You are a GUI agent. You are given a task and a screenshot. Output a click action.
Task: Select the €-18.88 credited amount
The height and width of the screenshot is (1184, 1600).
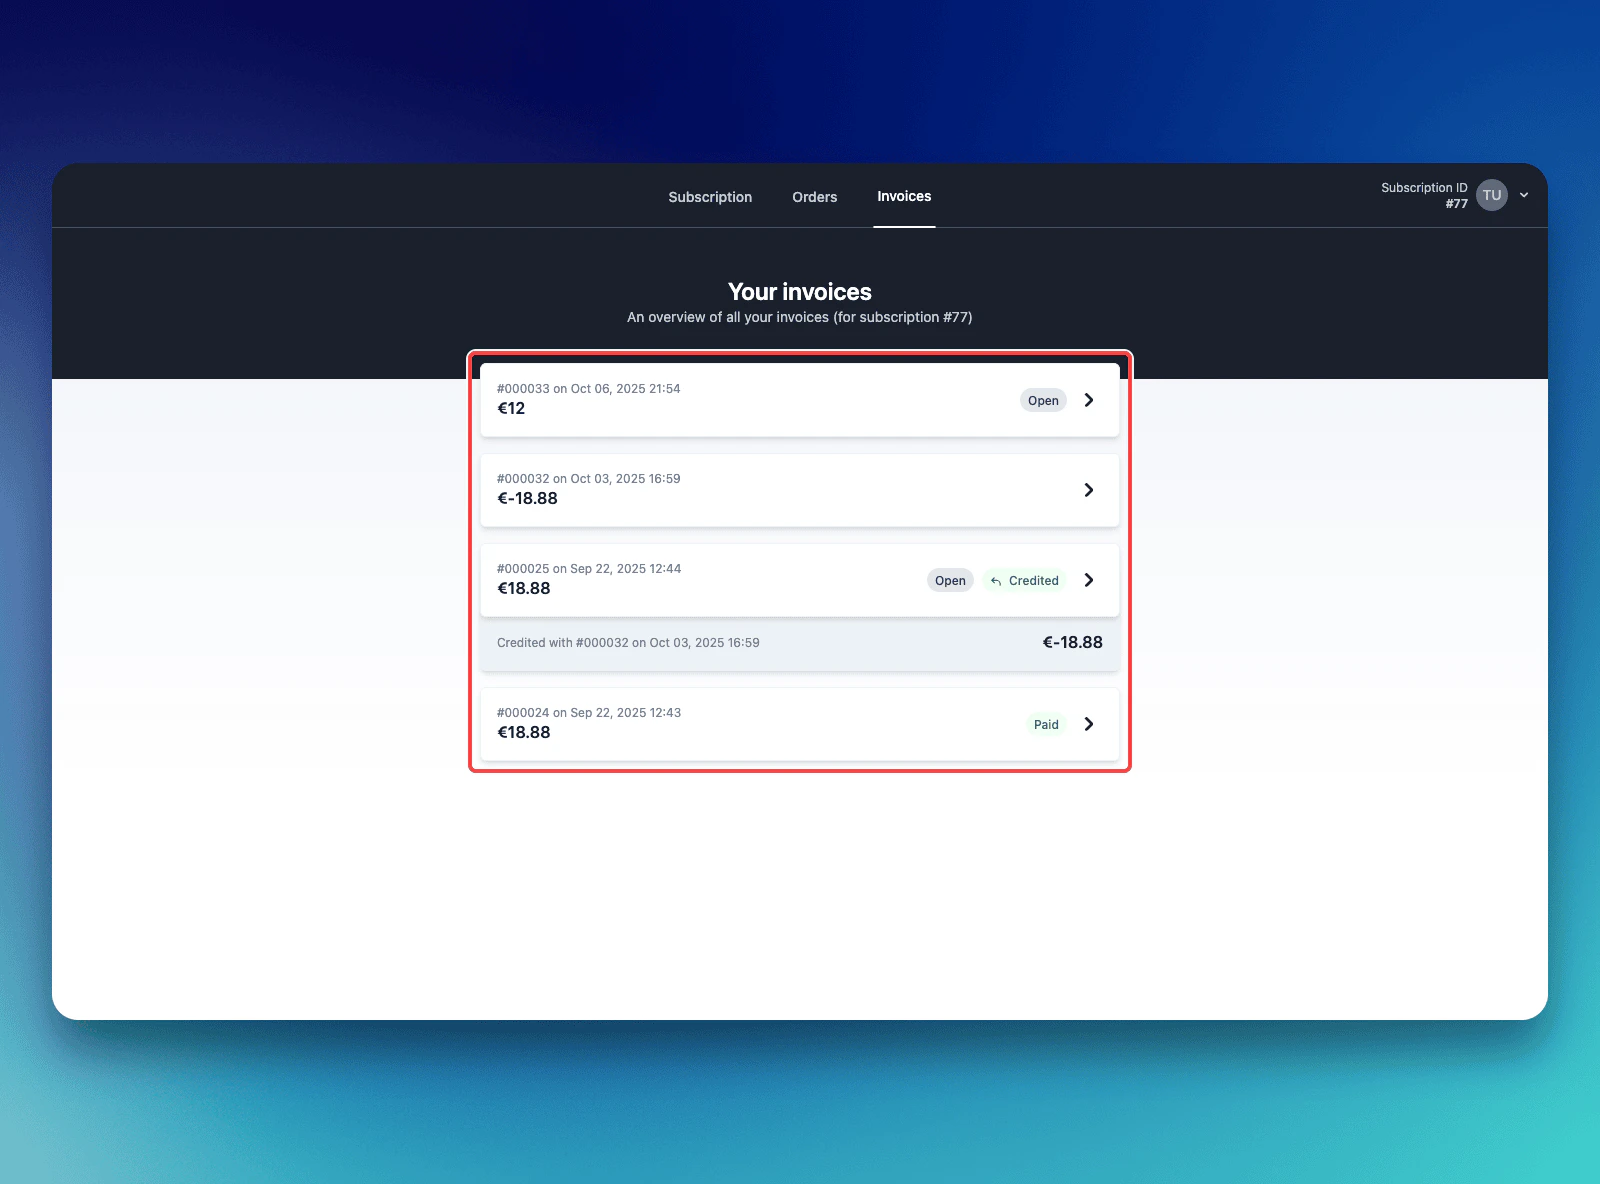tap(1072, 642)
